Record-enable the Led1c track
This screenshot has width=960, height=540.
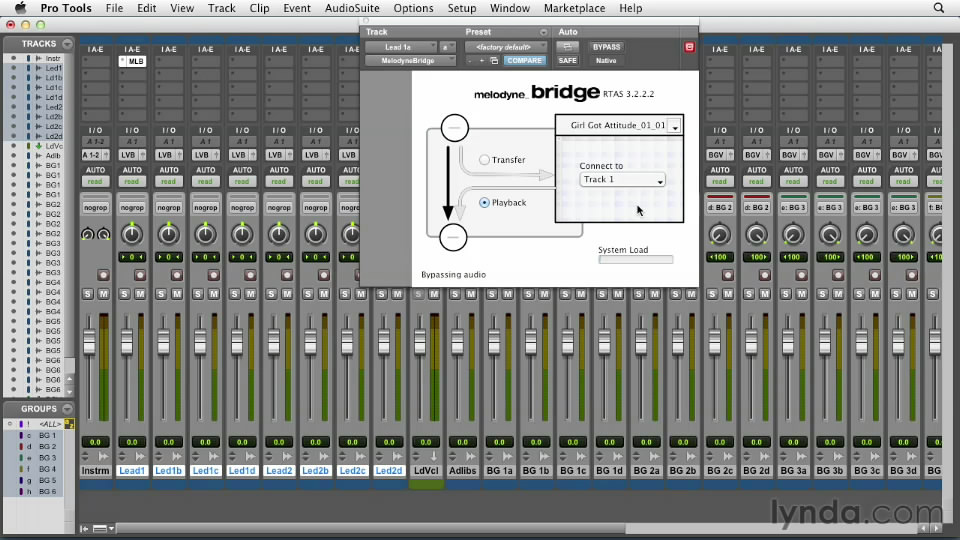click(213, 276)
